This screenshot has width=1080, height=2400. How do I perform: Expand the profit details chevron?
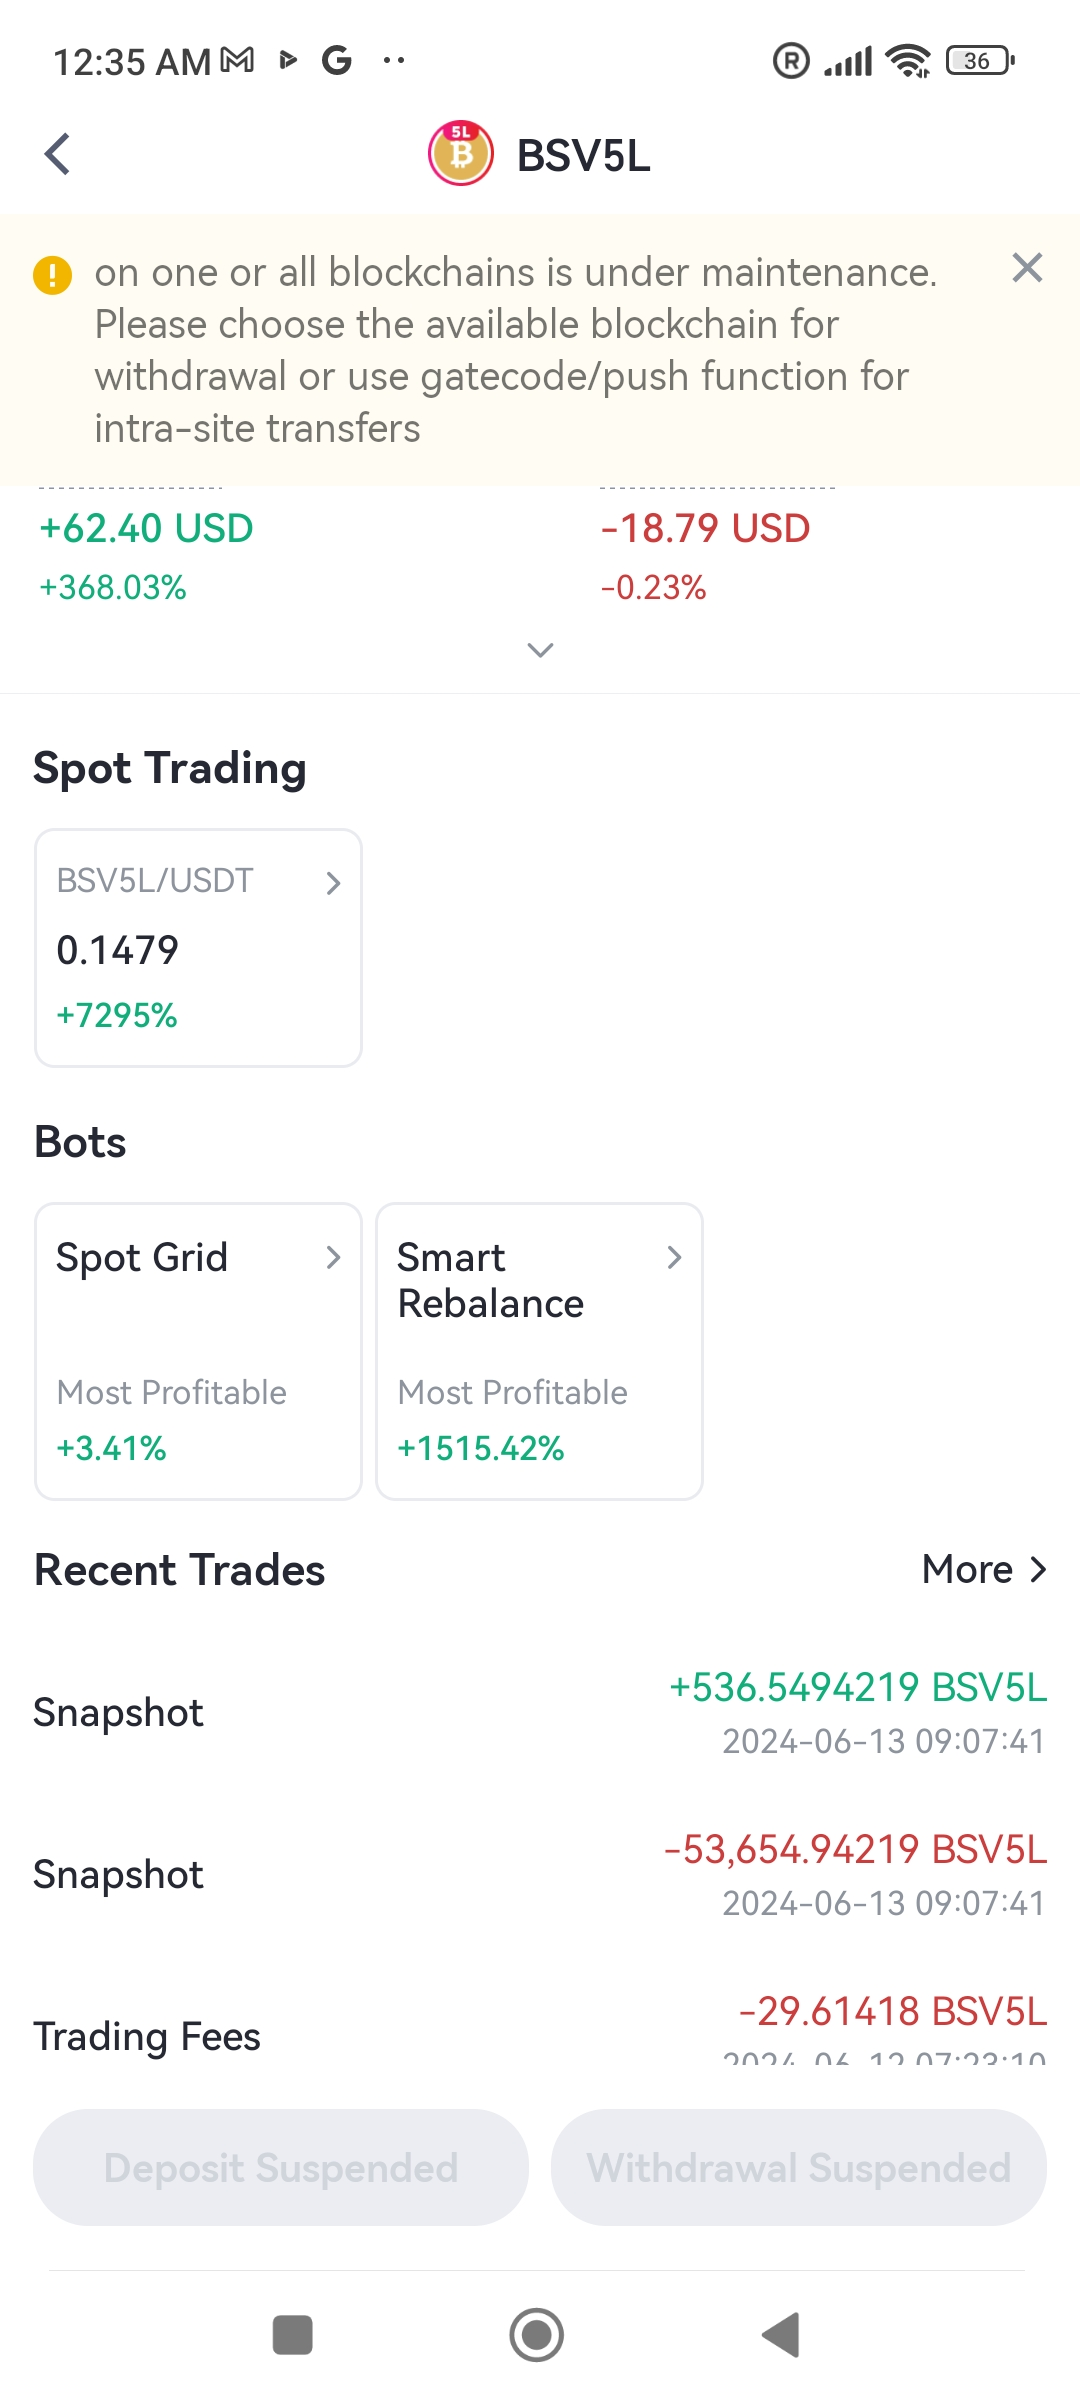540,650
